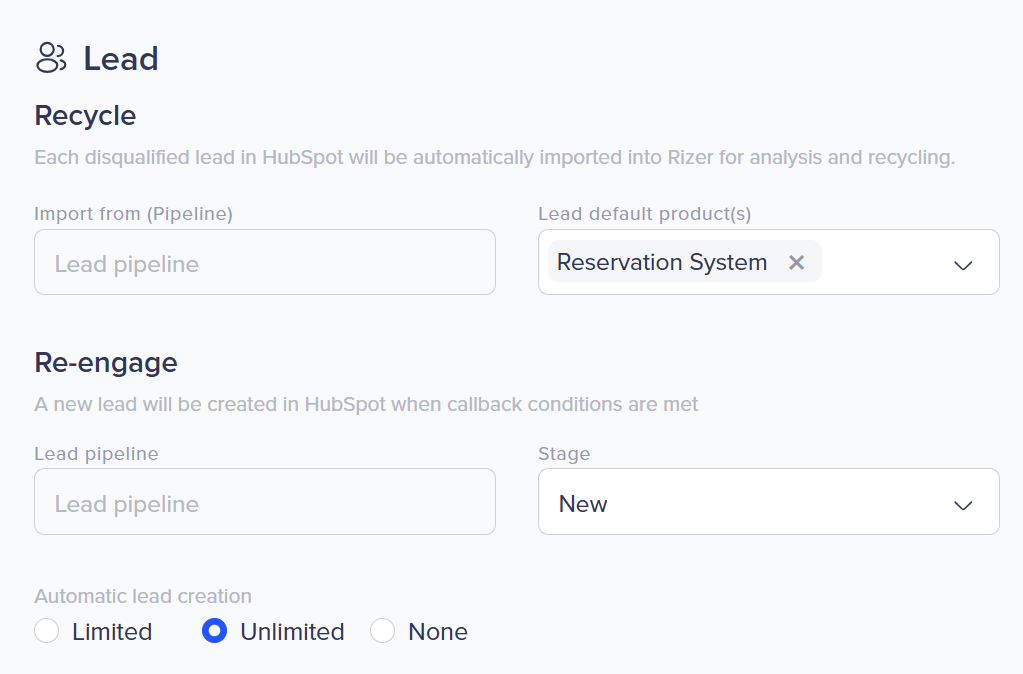Choose the Unlimited lead creation option
The image size is (1023, 674).
(215, 631)
